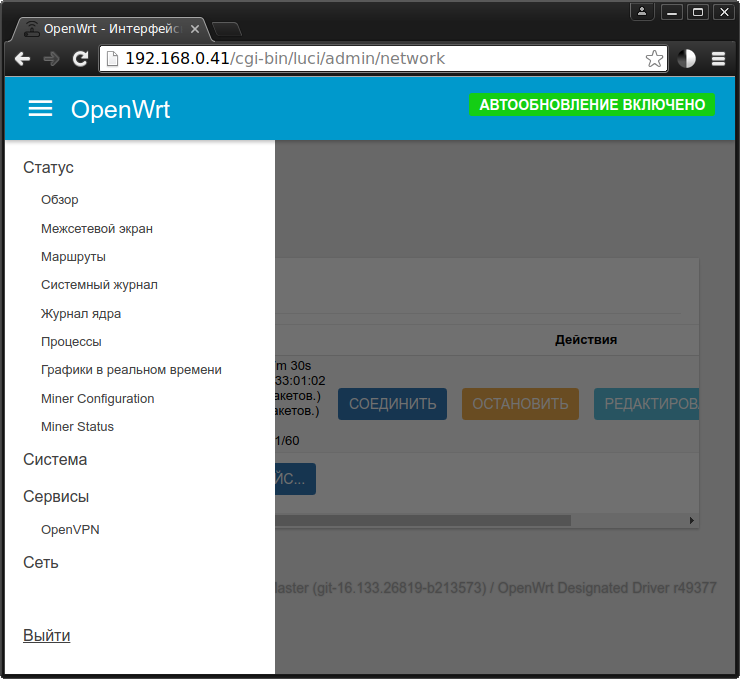
Task: Click the hamburger menu icon beside OpenWrt
Action: pyautogui.click(x=40, y=109)
